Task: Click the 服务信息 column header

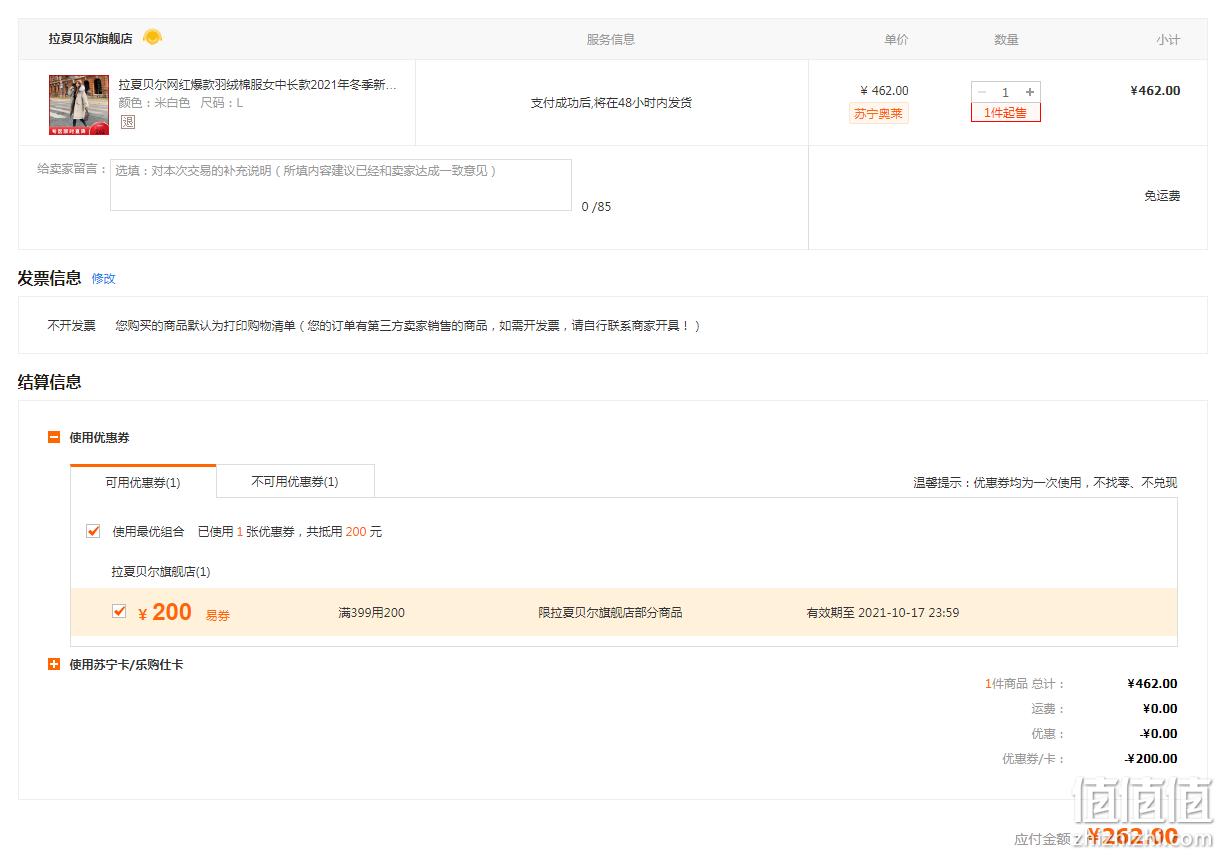Action: pos(611,40)
